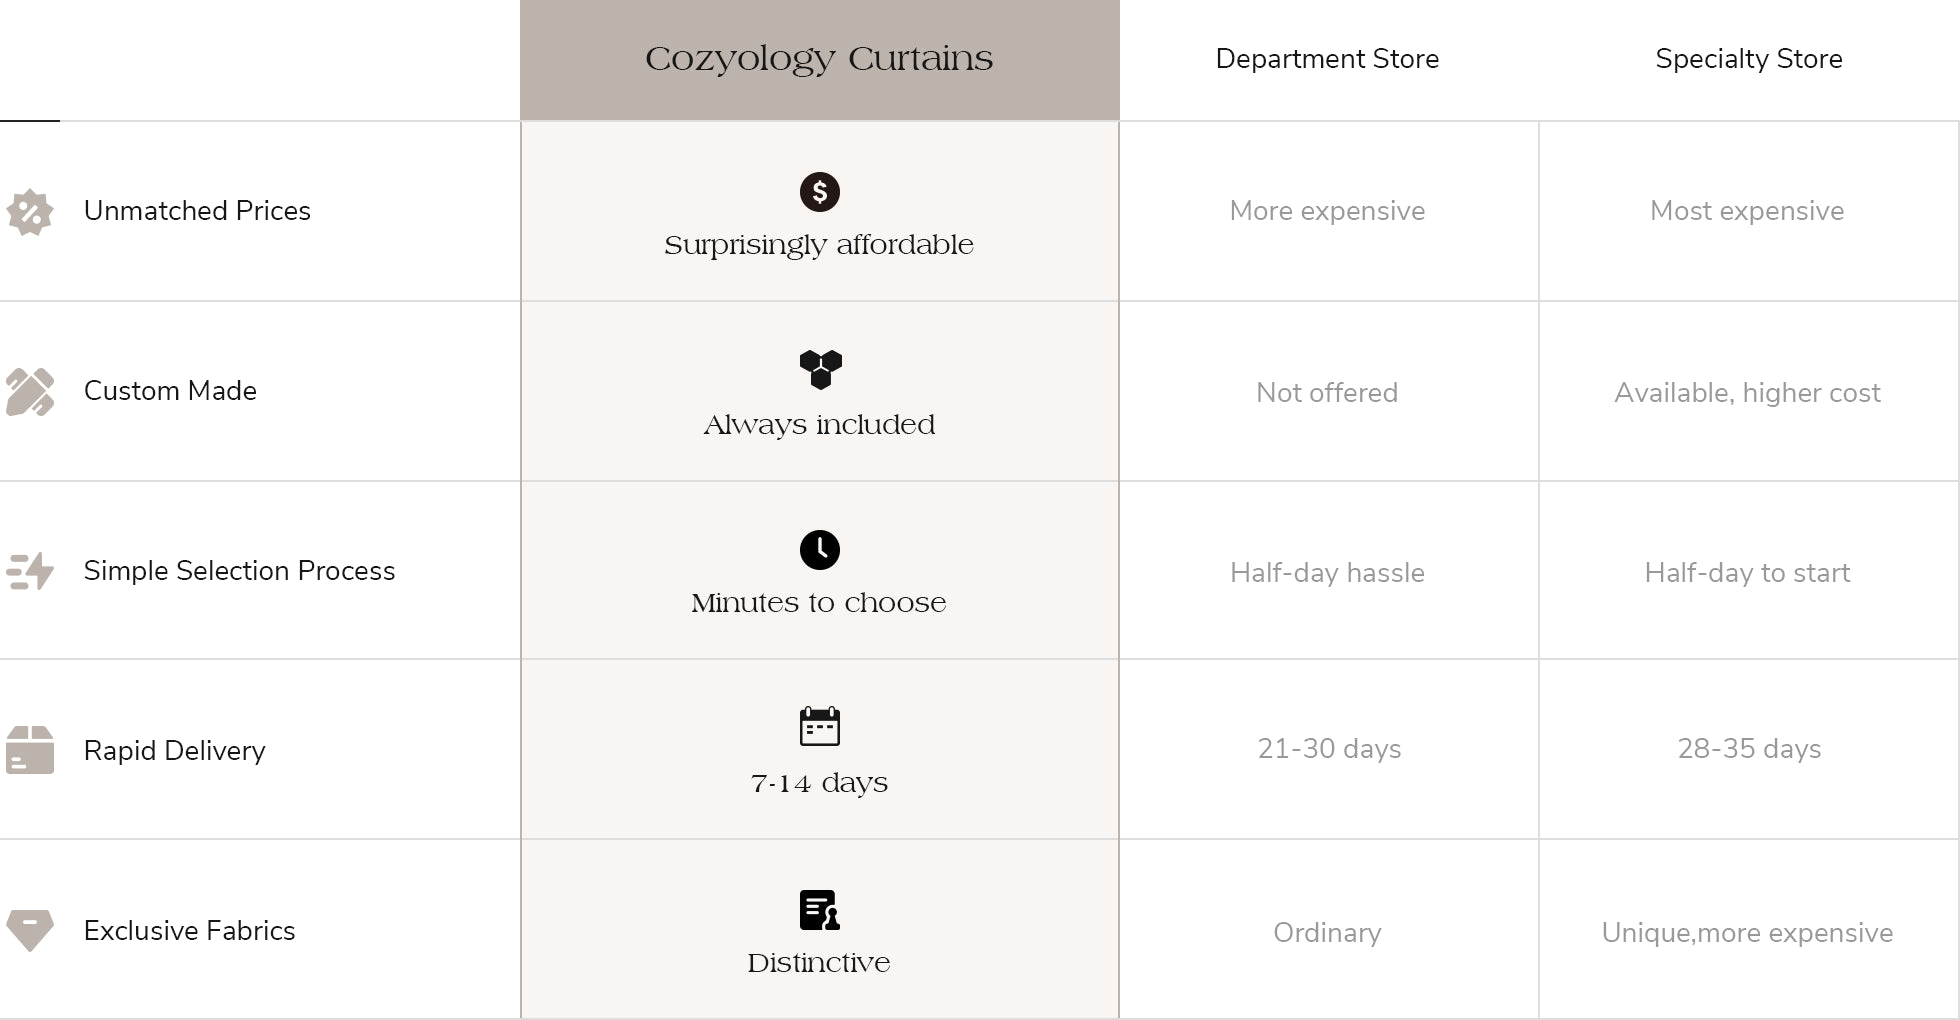Screen dimensions: 1960x1020
Task: Select the Specialty Store column header
Action: point(1749,59)
